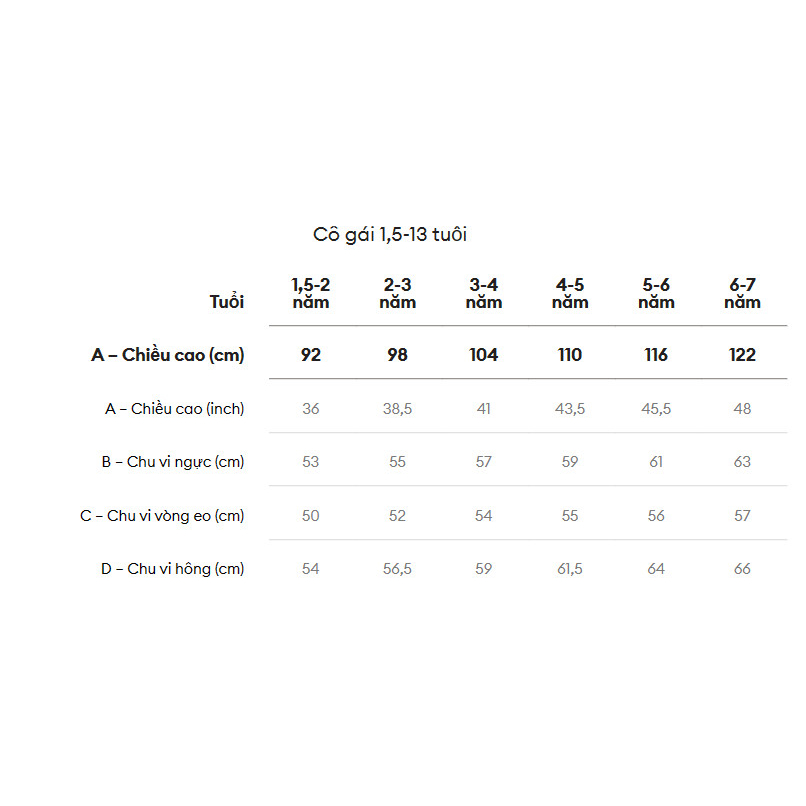Click the "A – Chiều cao (cm)" row label

tap(168, 355)
